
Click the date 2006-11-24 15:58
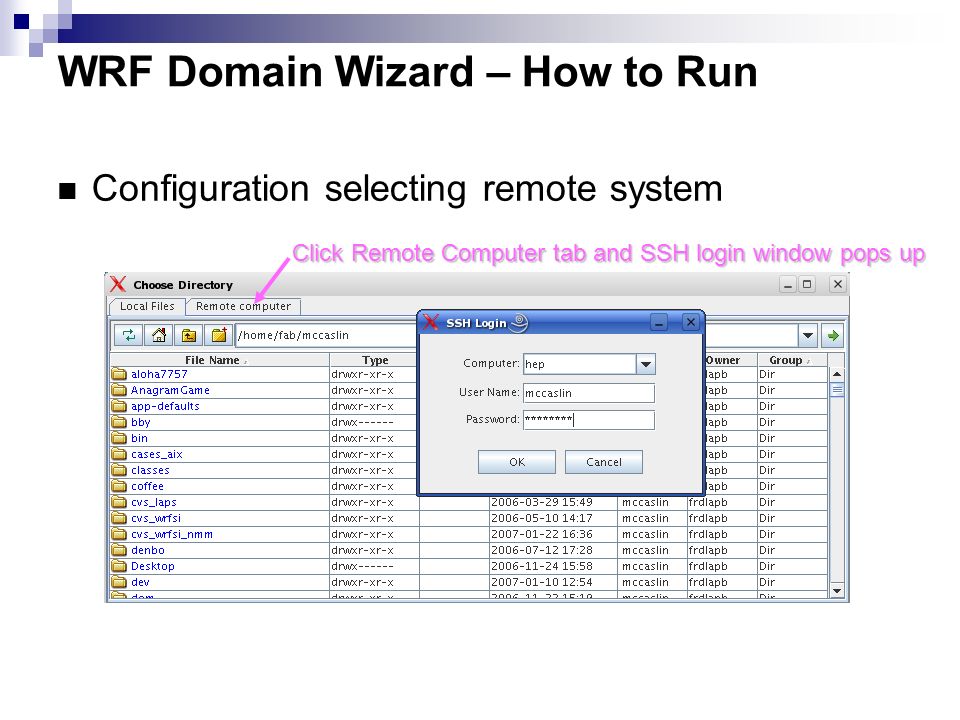pos(542,566)
